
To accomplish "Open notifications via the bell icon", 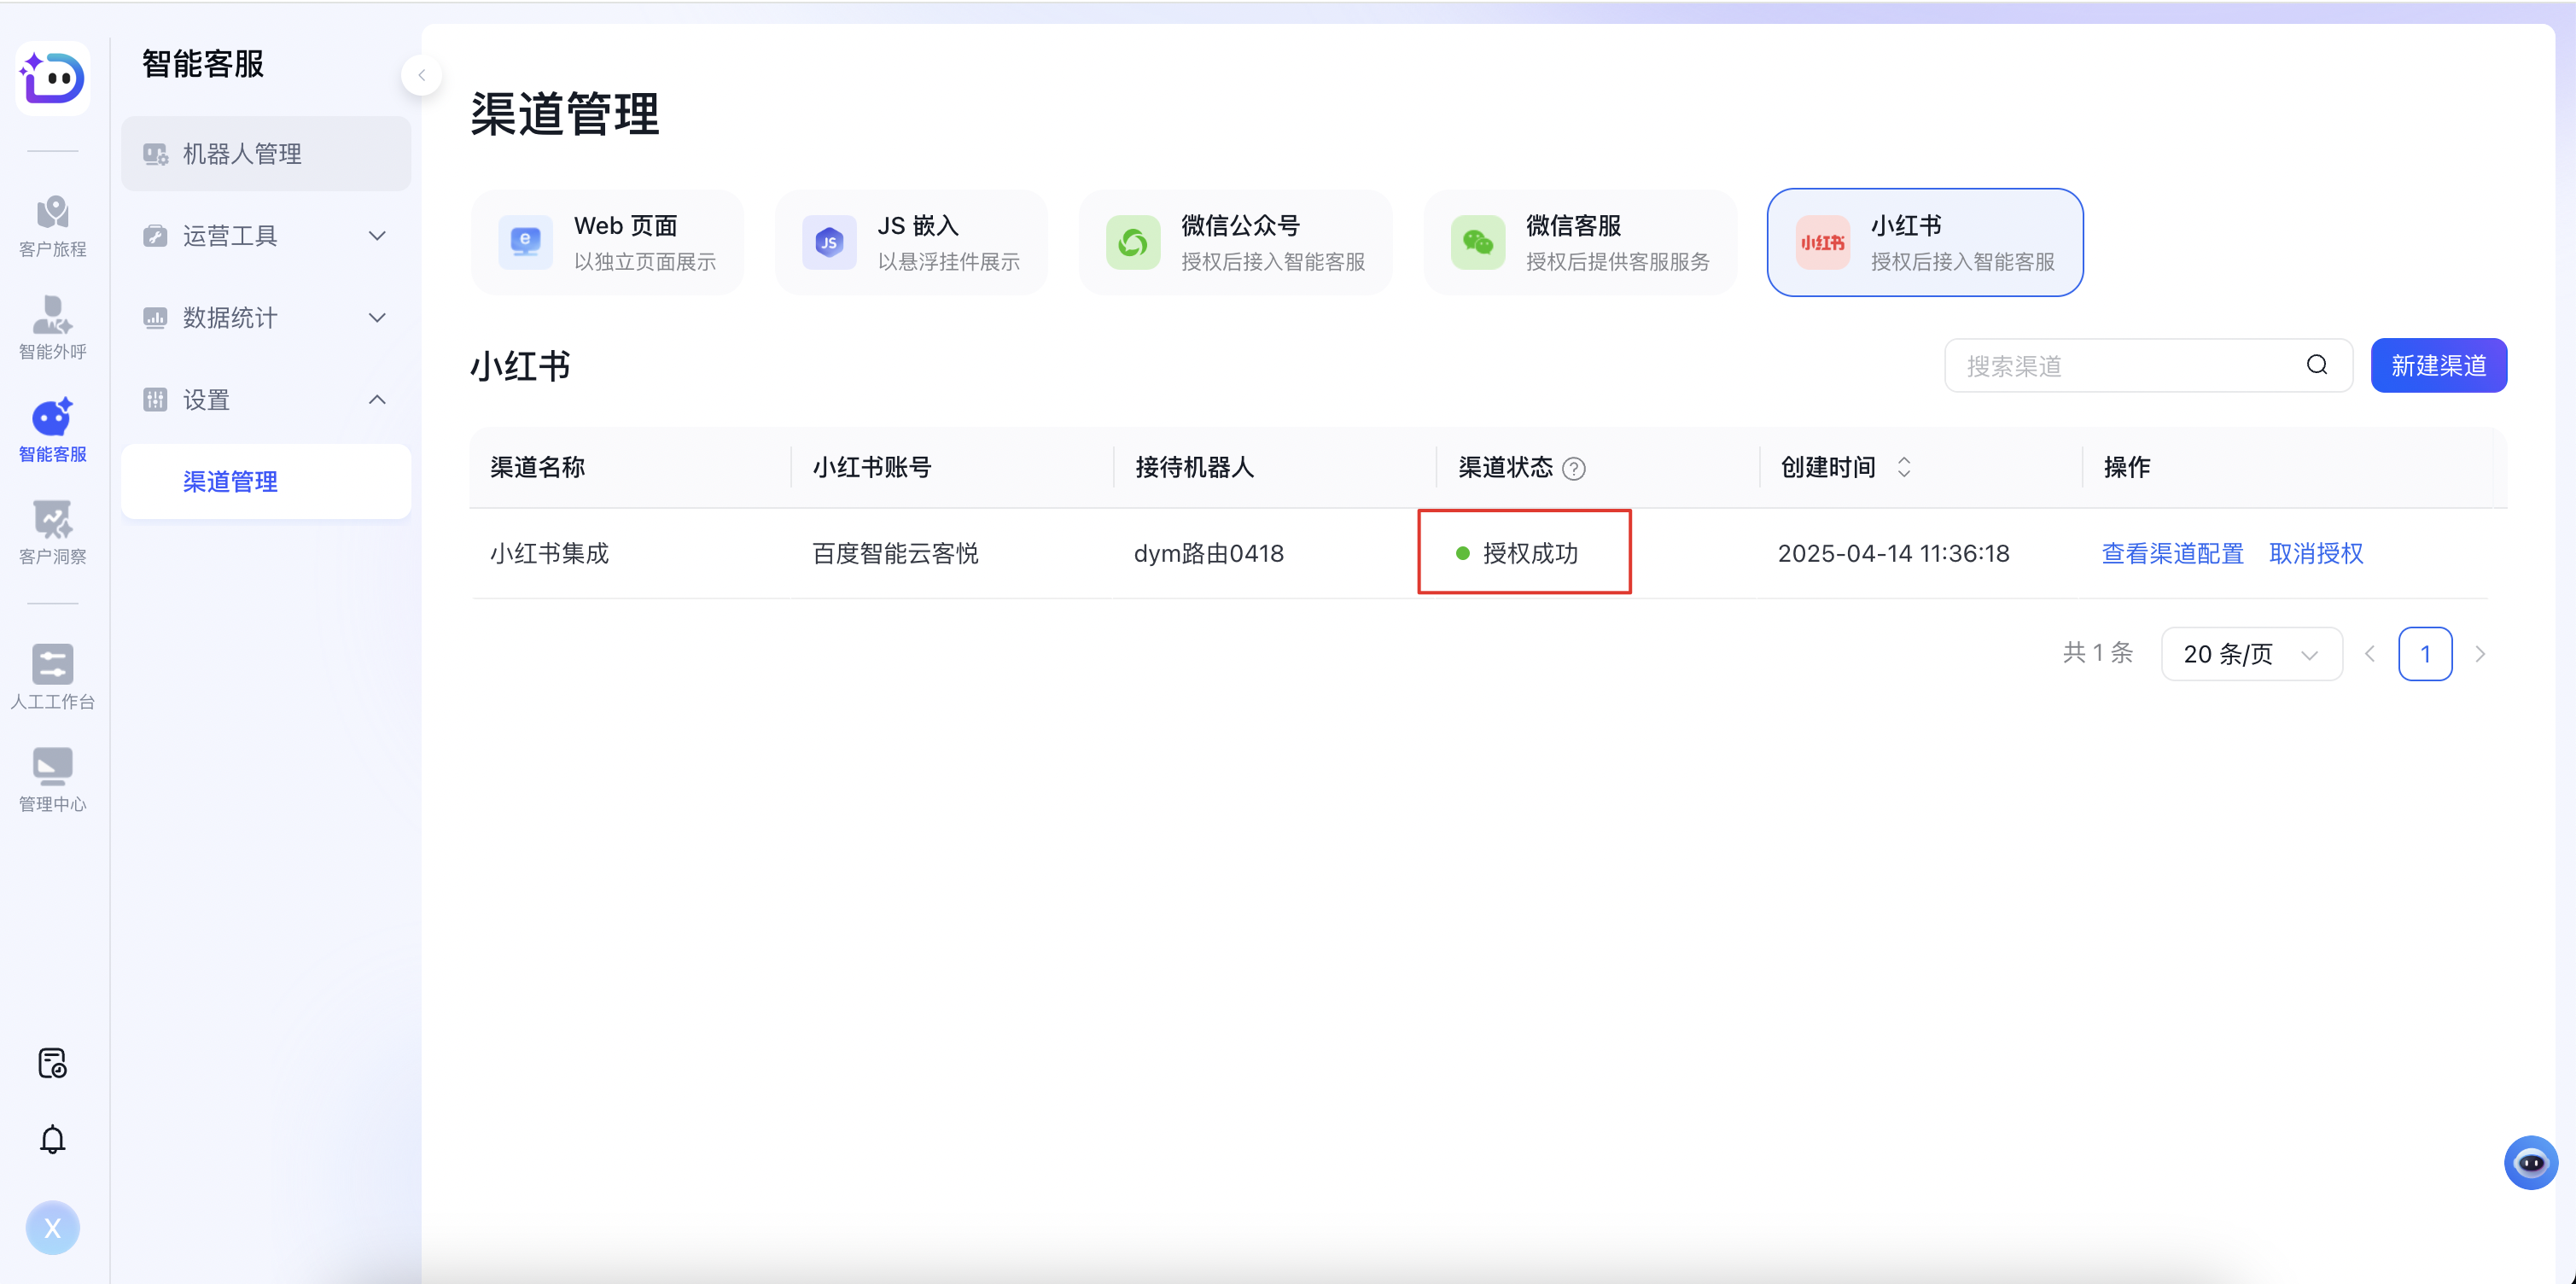I will (x=52, y=1139).
